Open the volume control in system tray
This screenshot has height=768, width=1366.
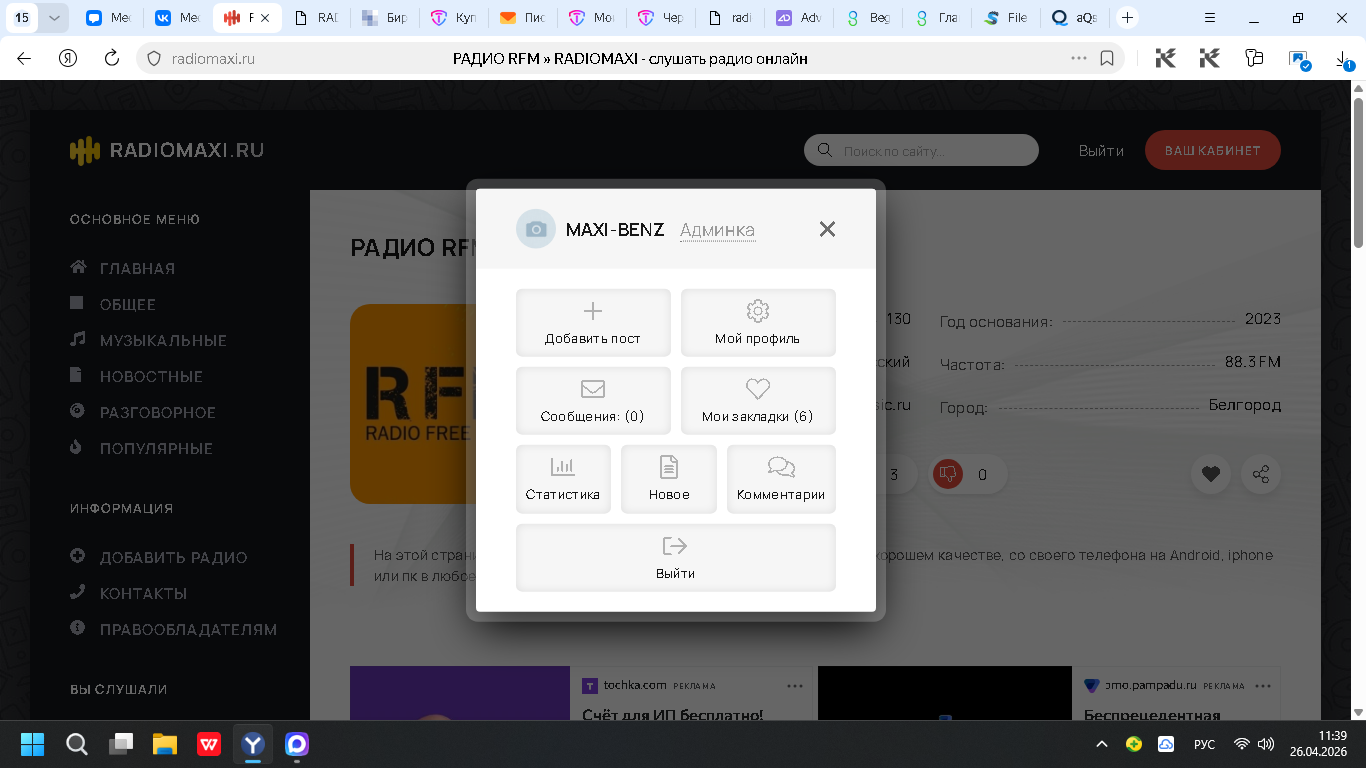[1265, 744]
